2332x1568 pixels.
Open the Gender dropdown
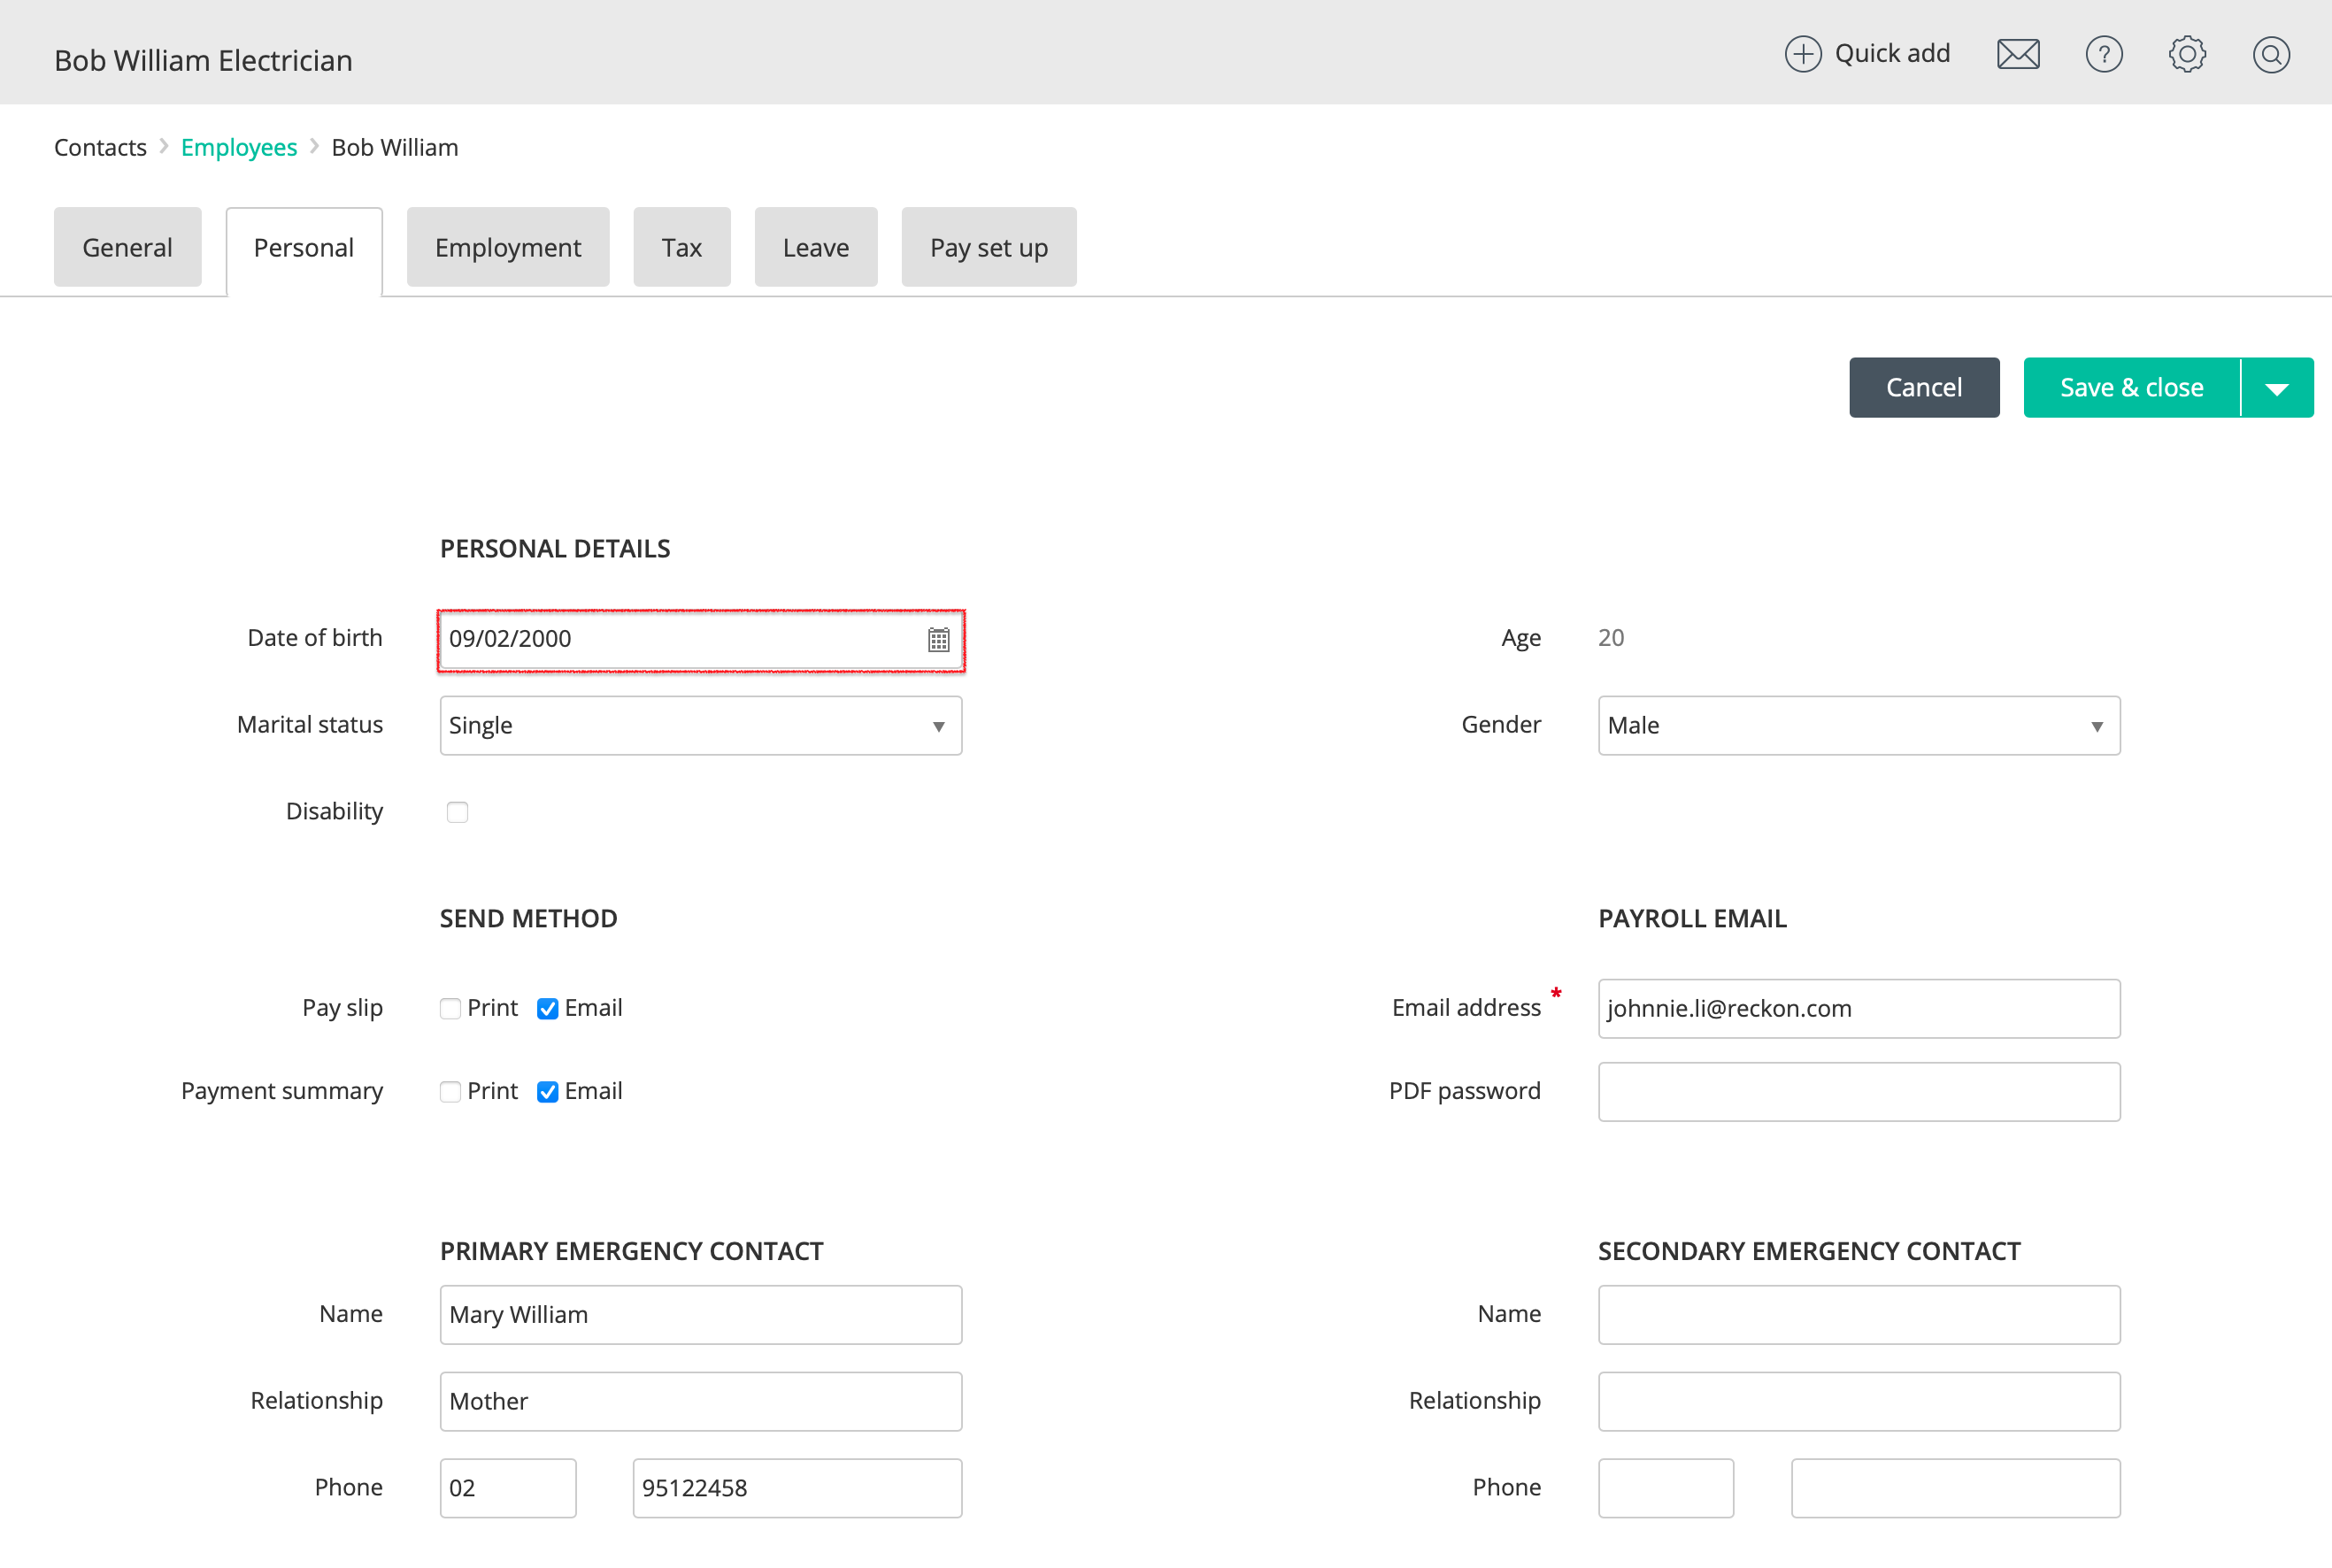(1859, 725)
